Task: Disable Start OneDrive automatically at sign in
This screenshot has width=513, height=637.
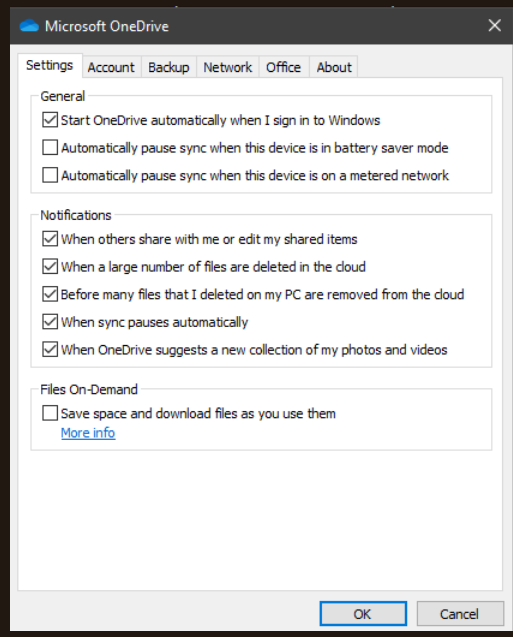Action: coord(50,120)
